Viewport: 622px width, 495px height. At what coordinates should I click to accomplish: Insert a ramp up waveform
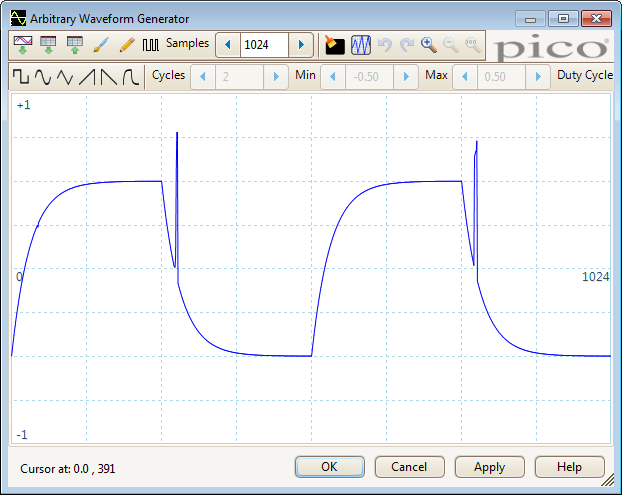click(87, 76)
